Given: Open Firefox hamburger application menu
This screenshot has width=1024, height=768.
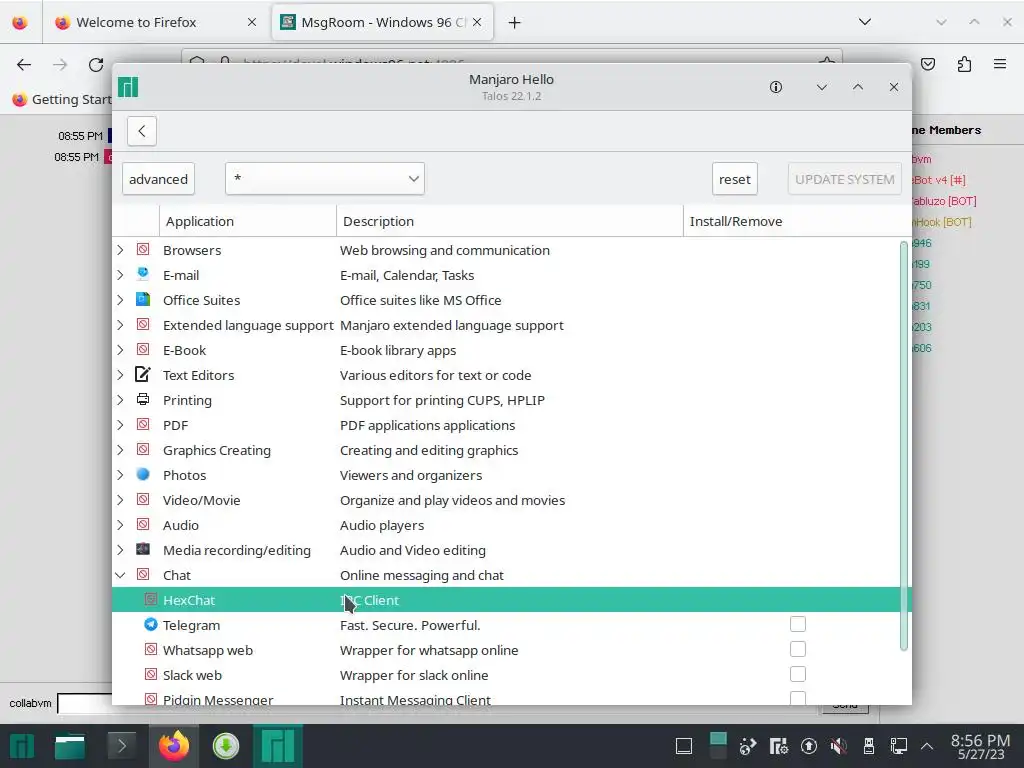Looking at the screenshot, I should click(1000, 64).
